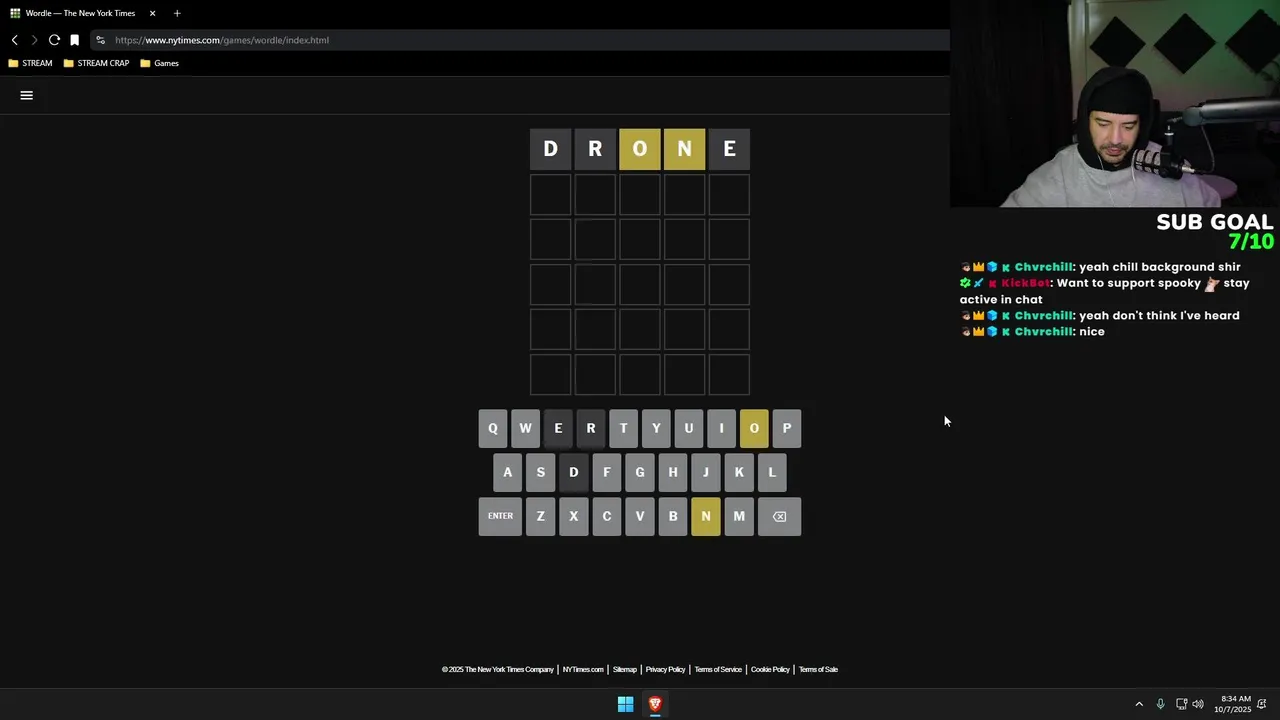Tap the A key on Wordle keyboard

(x=507, y=472)
